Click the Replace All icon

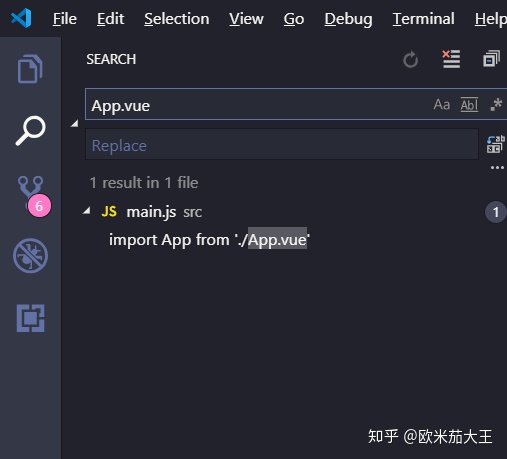(496, 144)
